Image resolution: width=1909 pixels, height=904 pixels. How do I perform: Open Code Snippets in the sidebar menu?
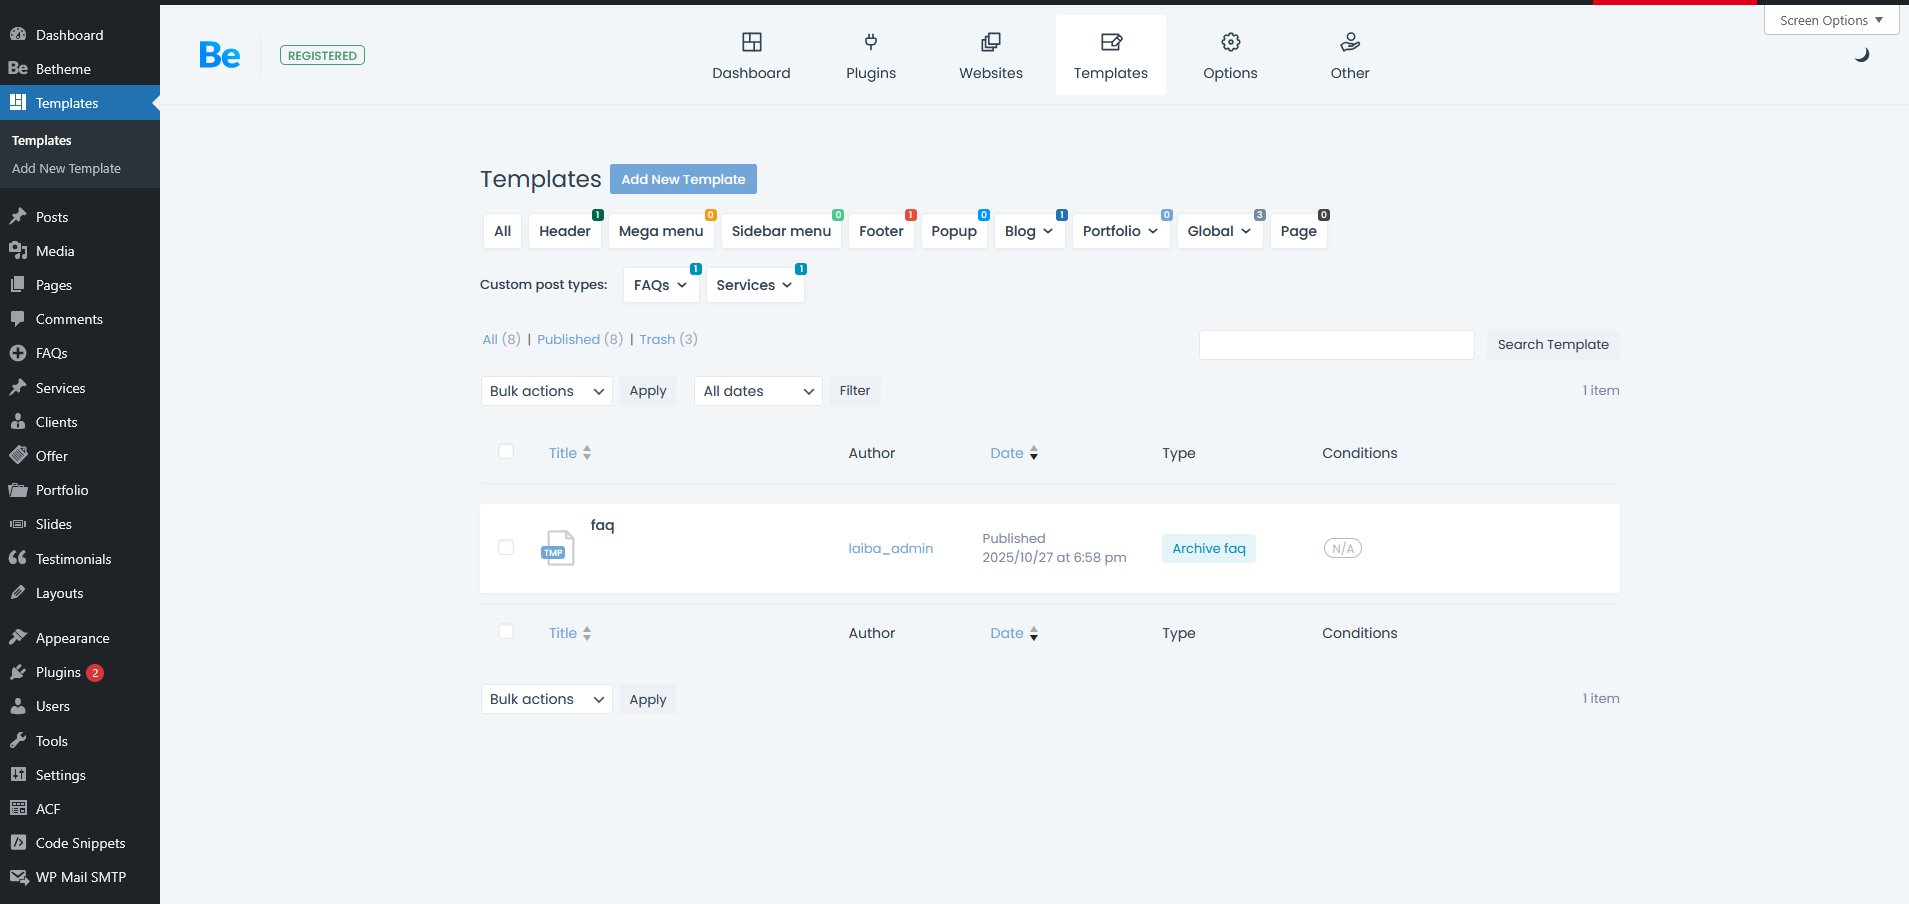[x=80, y=843]
